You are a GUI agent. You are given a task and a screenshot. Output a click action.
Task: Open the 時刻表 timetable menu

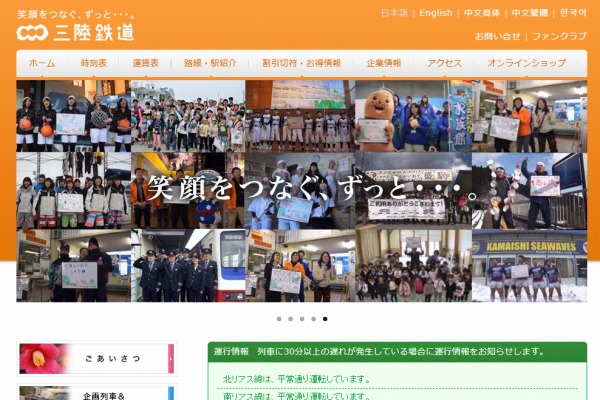[x=93, y=63]
